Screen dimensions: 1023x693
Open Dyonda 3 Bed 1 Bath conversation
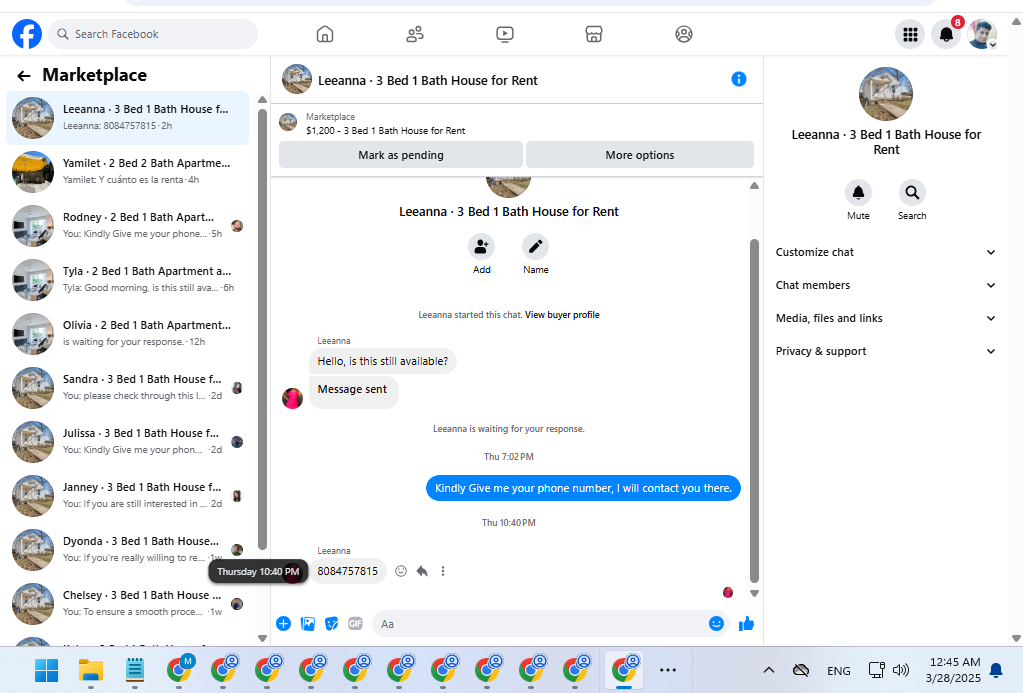coord(127,550)
